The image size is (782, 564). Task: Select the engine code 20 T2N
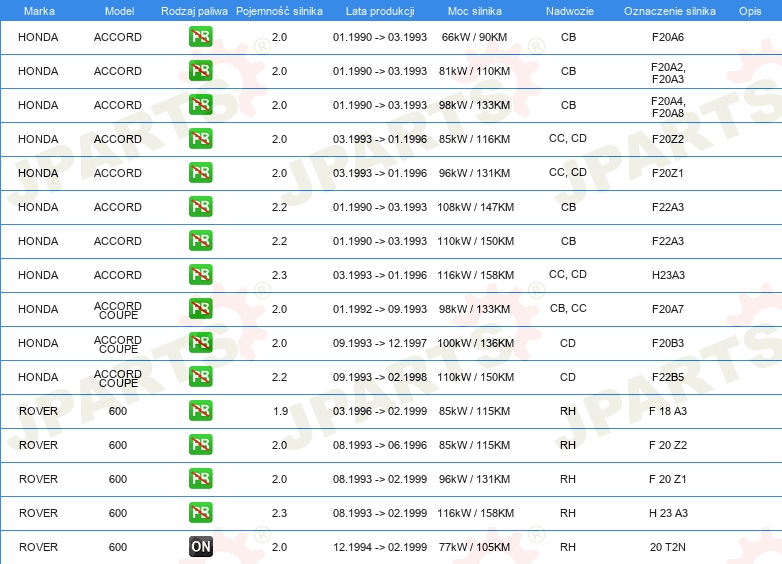point(667,547)
